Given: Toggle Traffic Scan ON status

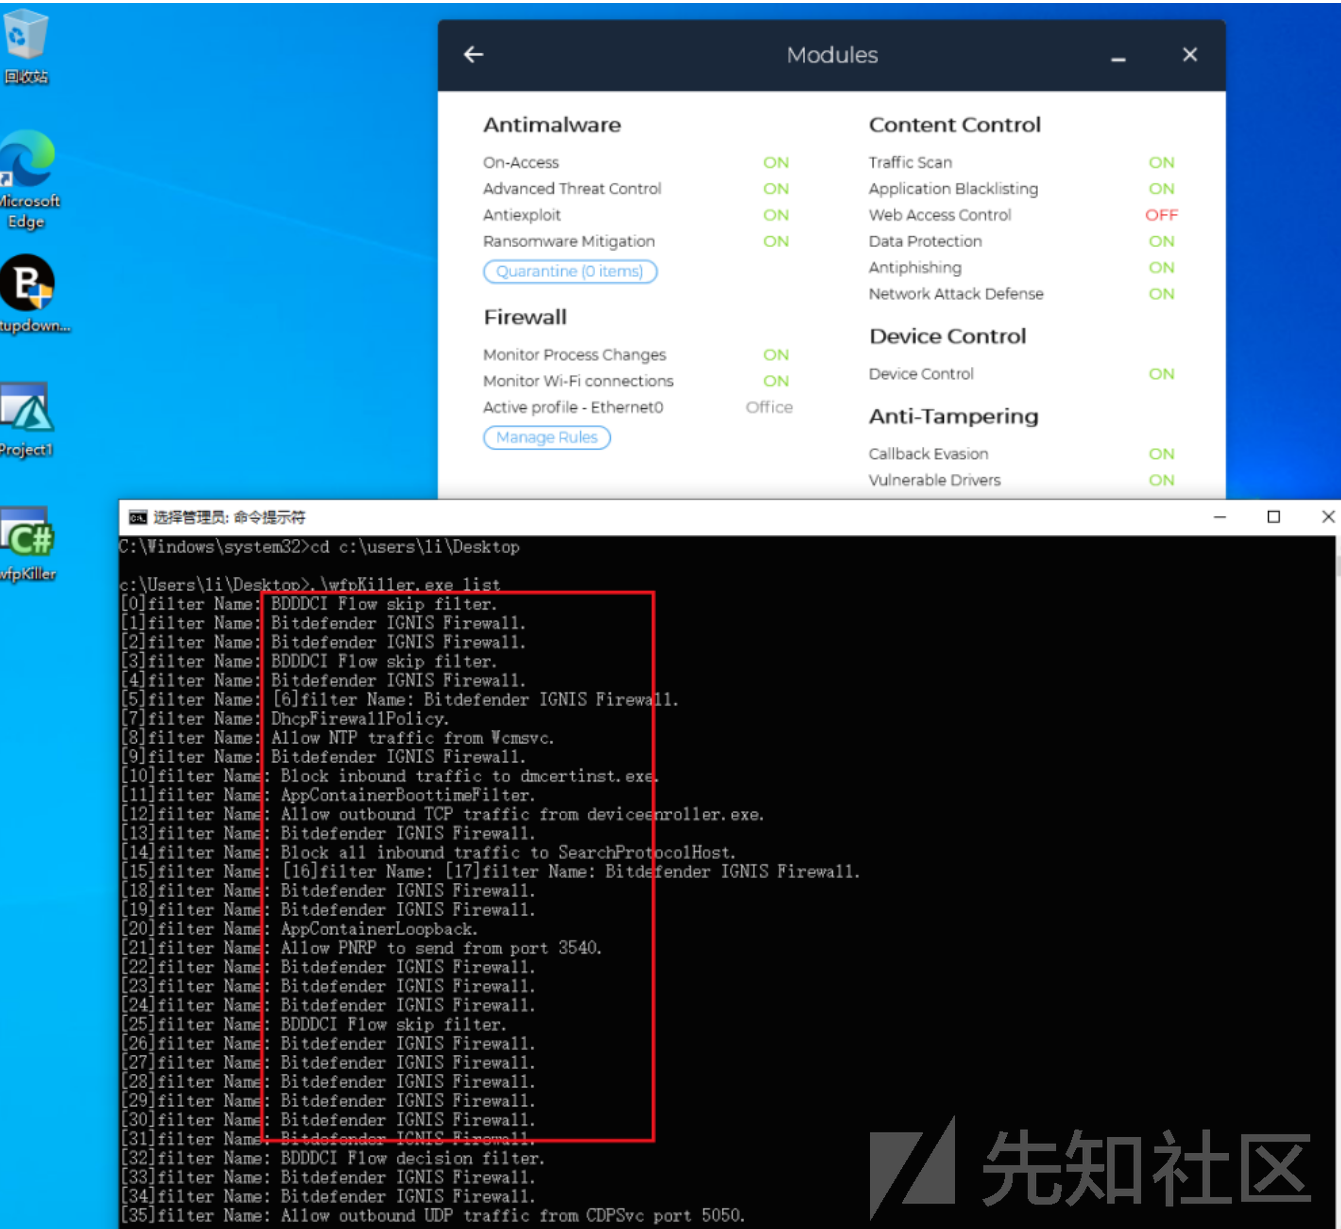Looking at the screenshot, I should (1162, 163).
